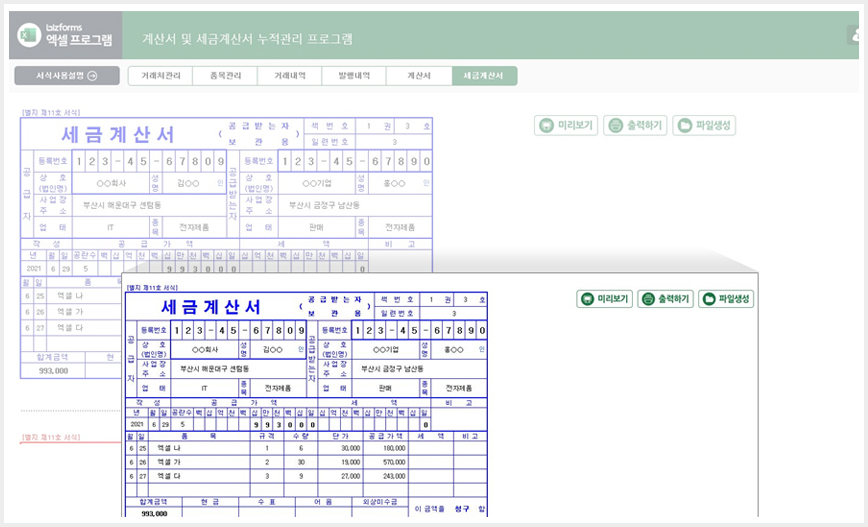Click the page title 계산서 및 세금계산서 누적관리 프로그램
The width and height of the screenshot is (868, 527).
247,39
